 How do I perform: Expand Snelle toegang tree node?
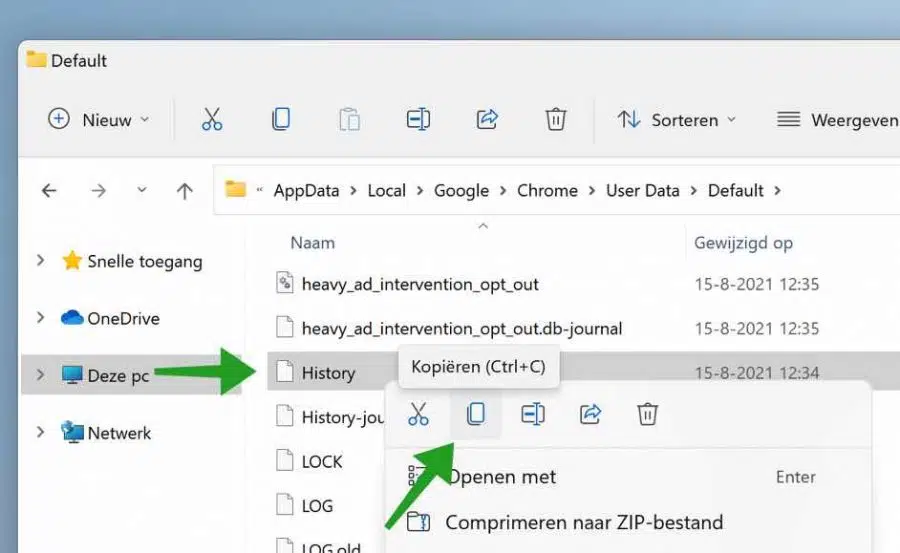(40, 261)
